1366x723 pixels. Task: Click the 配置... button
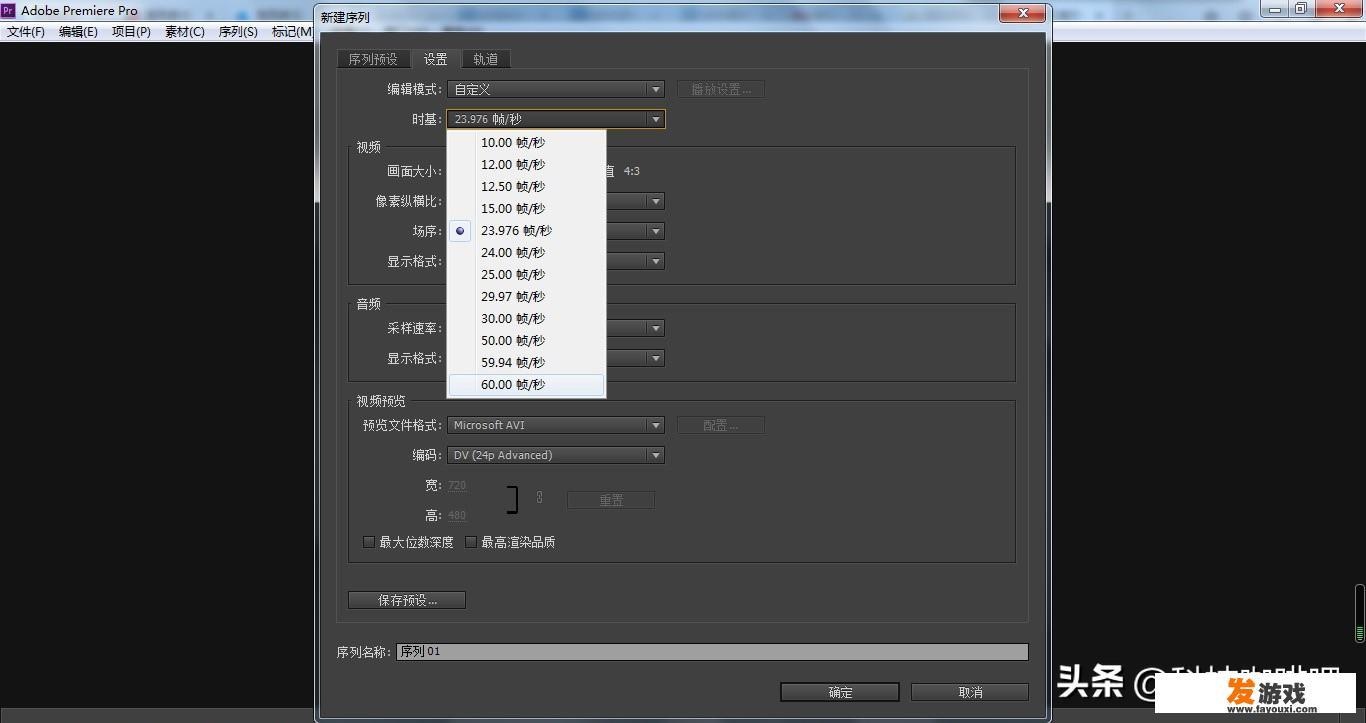point(721,425)
